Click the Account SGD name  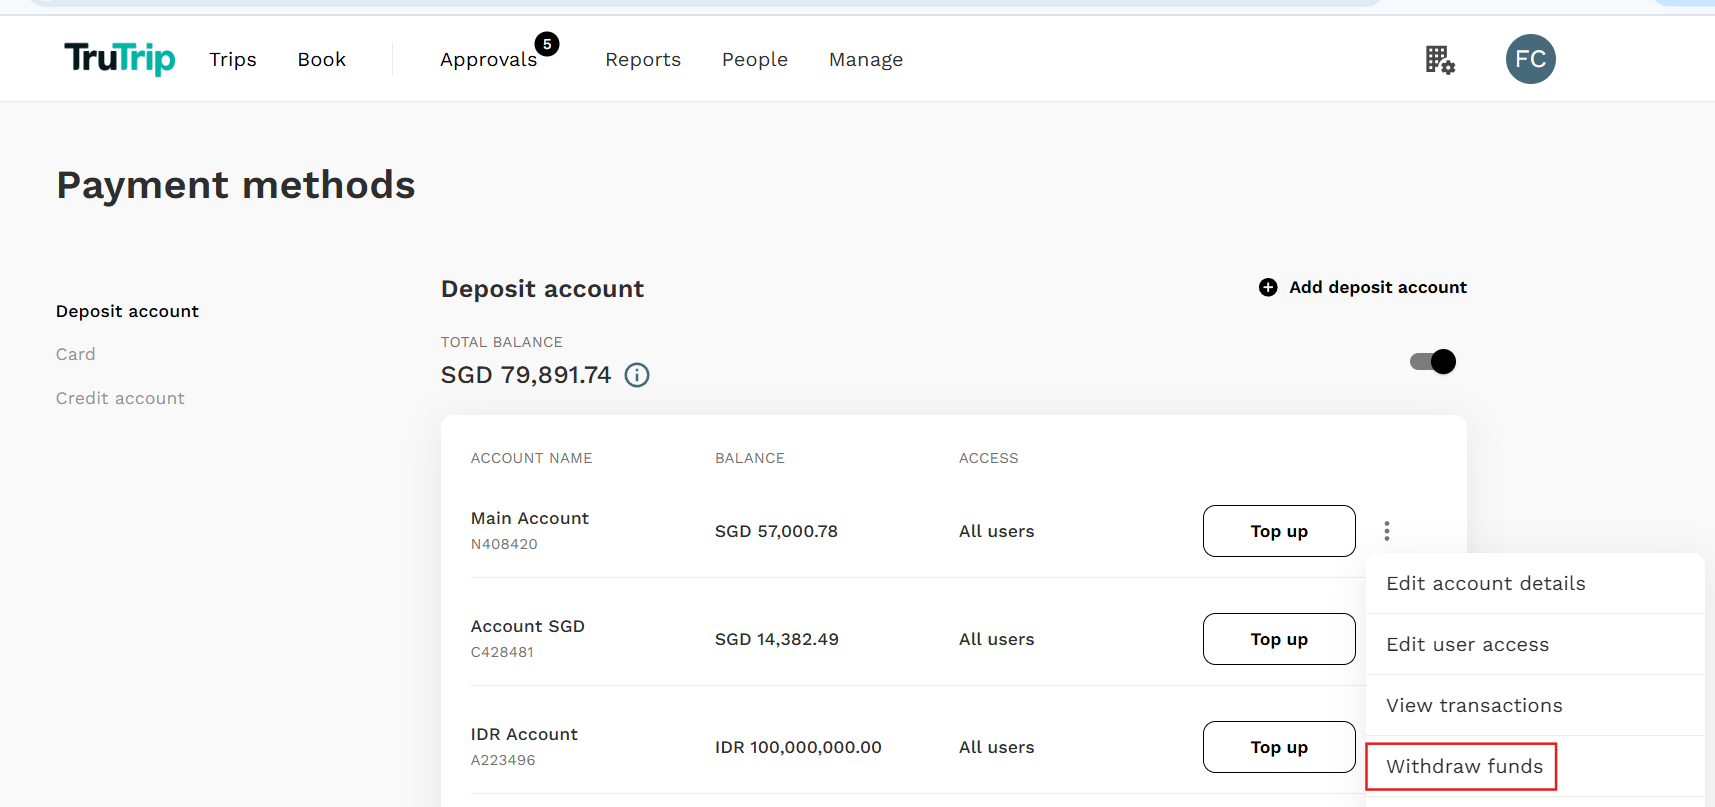point(528,626)
